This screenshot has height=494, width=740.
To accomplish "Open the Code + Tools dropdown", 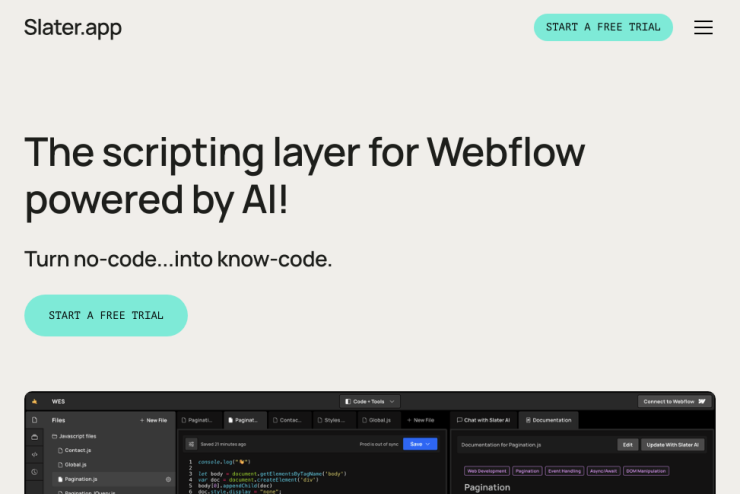I will [370, 402].
